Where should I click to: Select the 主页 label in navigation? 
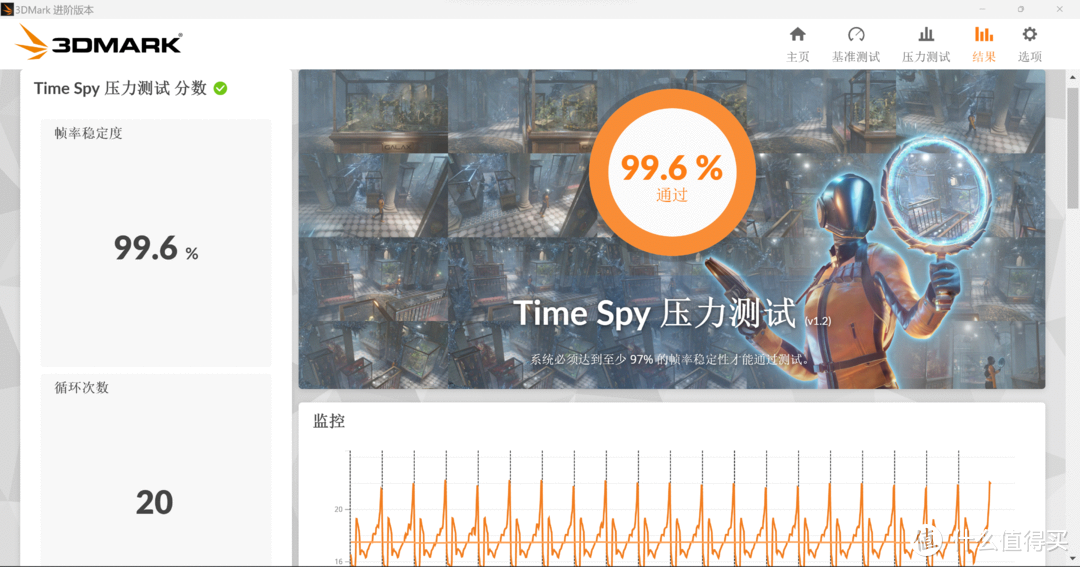798,56
